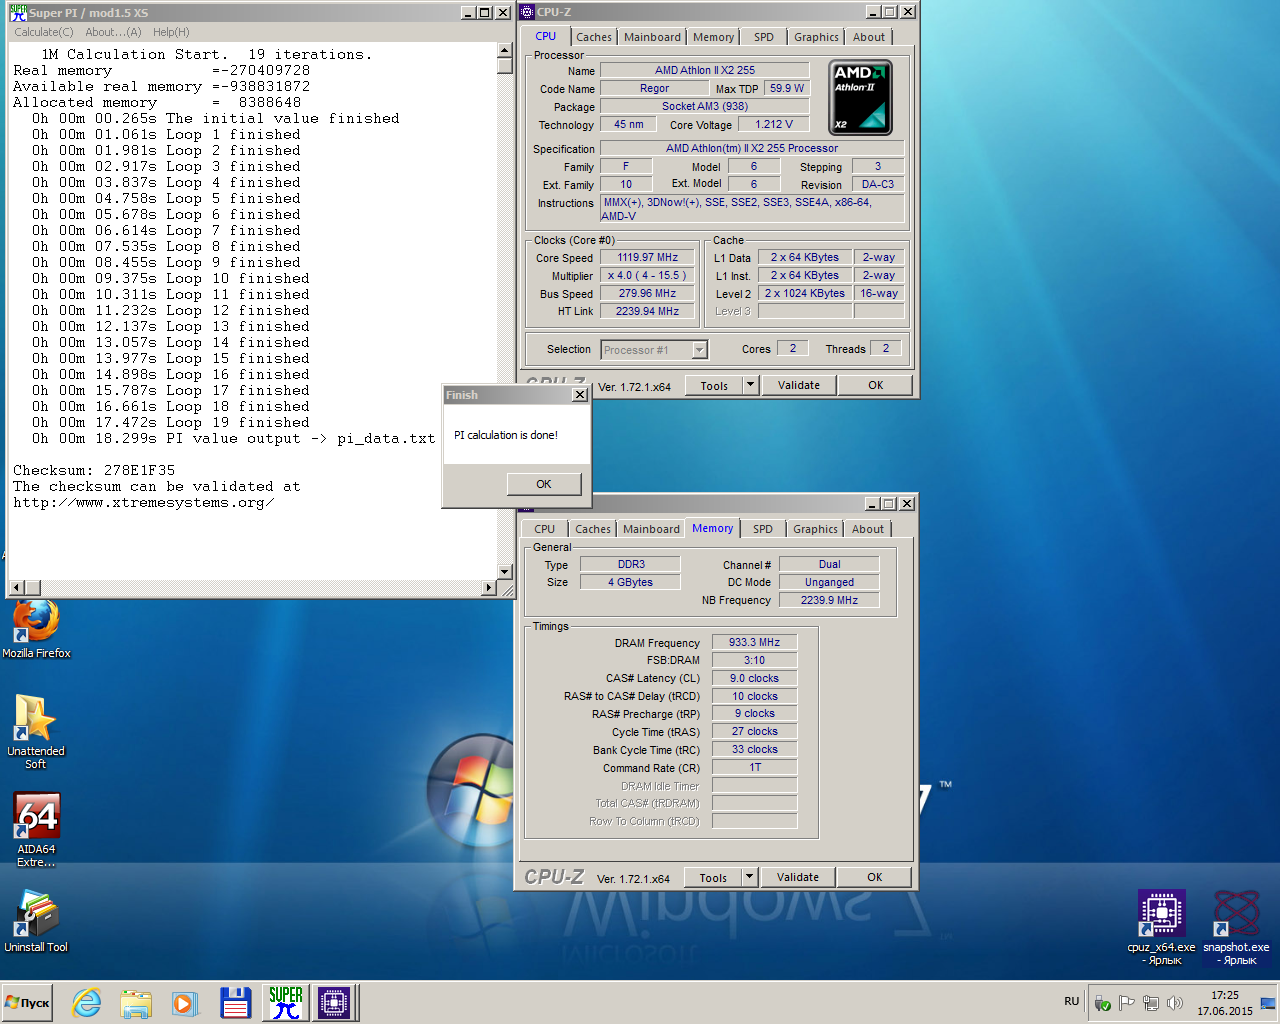Open the volume speaker tray icon
This screenshot has height=1024, width=1280.
pos(1175,1003)
